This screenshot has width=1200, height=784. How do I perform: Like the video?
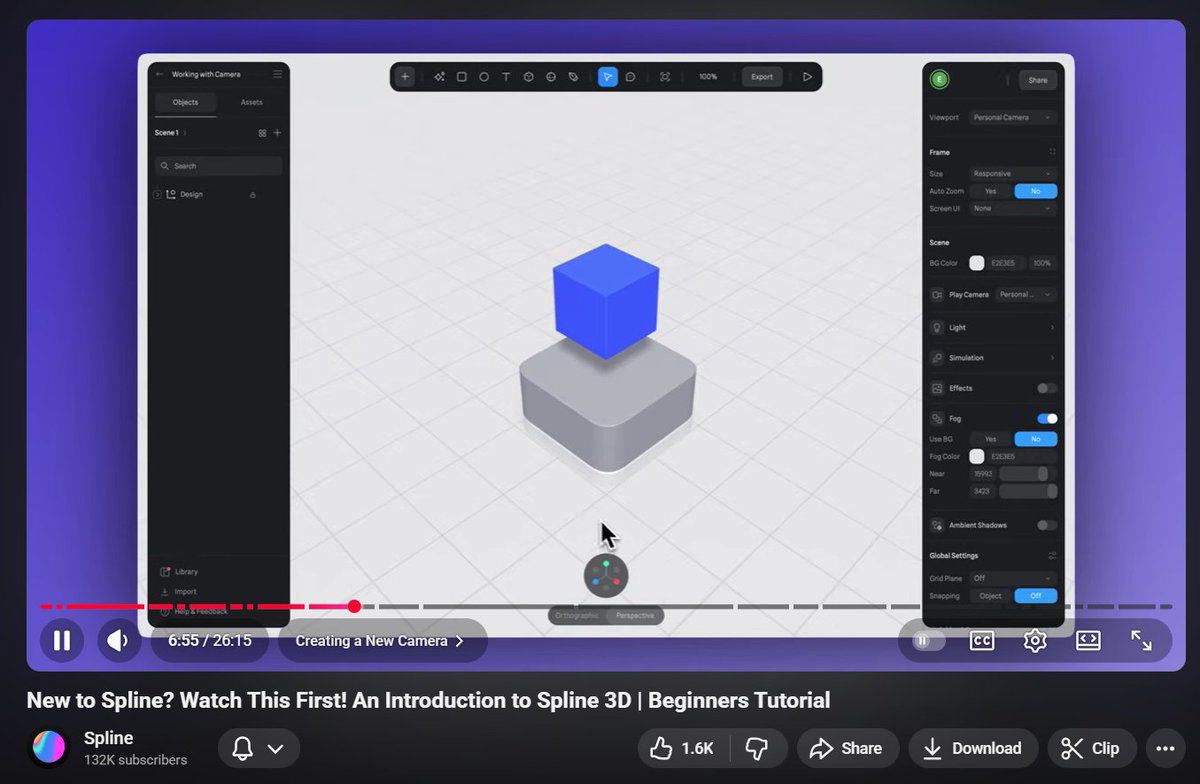click(683, 748)
